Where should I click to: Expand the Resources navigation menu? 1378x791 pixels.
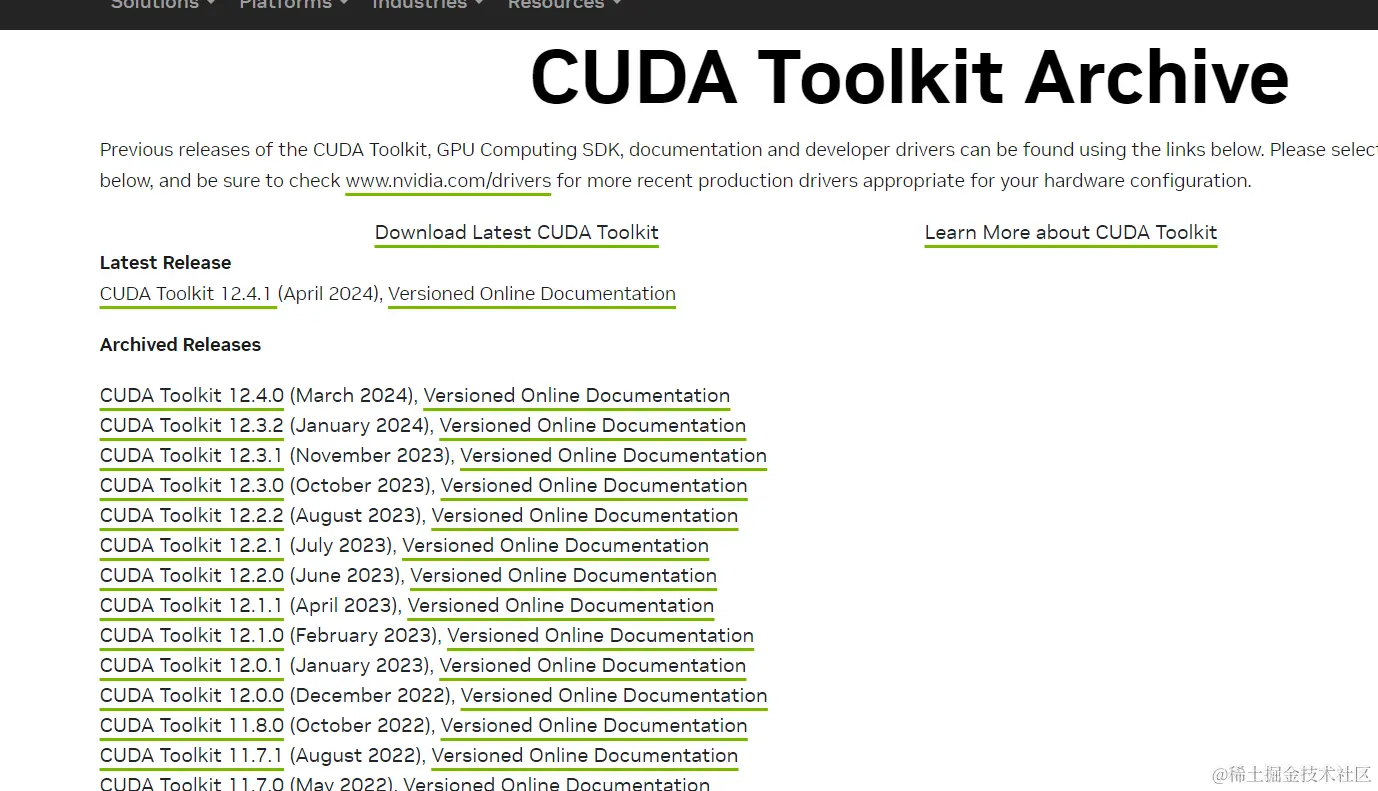[564, 5]
